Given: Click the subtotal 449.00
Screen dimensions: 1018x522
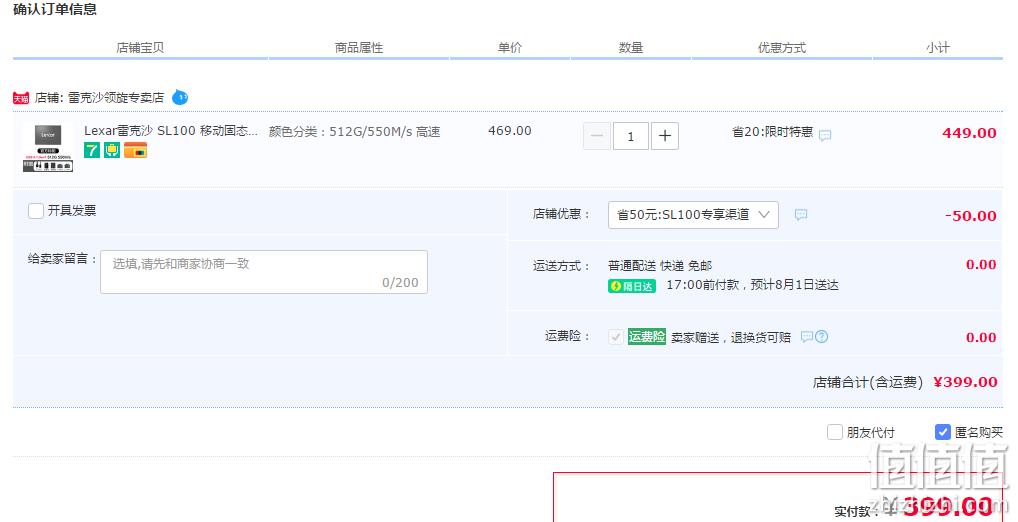Looking at the screenshot, I should point(969,133).
